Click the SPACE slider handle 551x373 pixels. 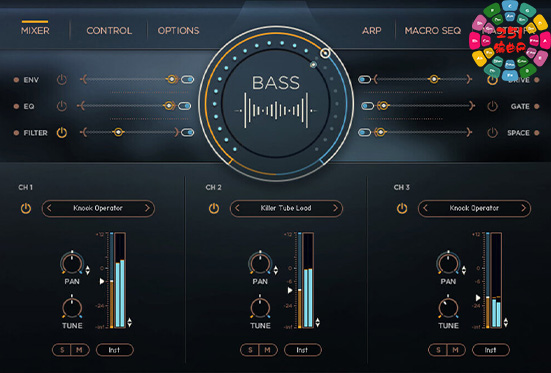pos(380,132)
